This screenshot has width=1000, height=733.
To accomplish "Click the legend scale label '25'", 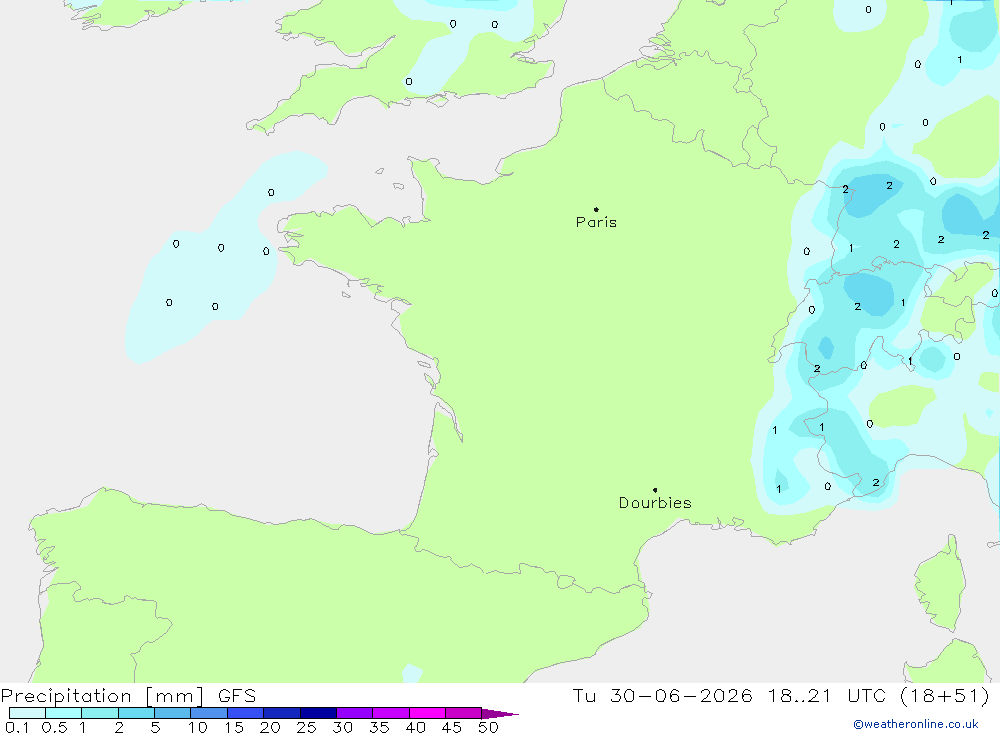I will click(x=307, y=727).
